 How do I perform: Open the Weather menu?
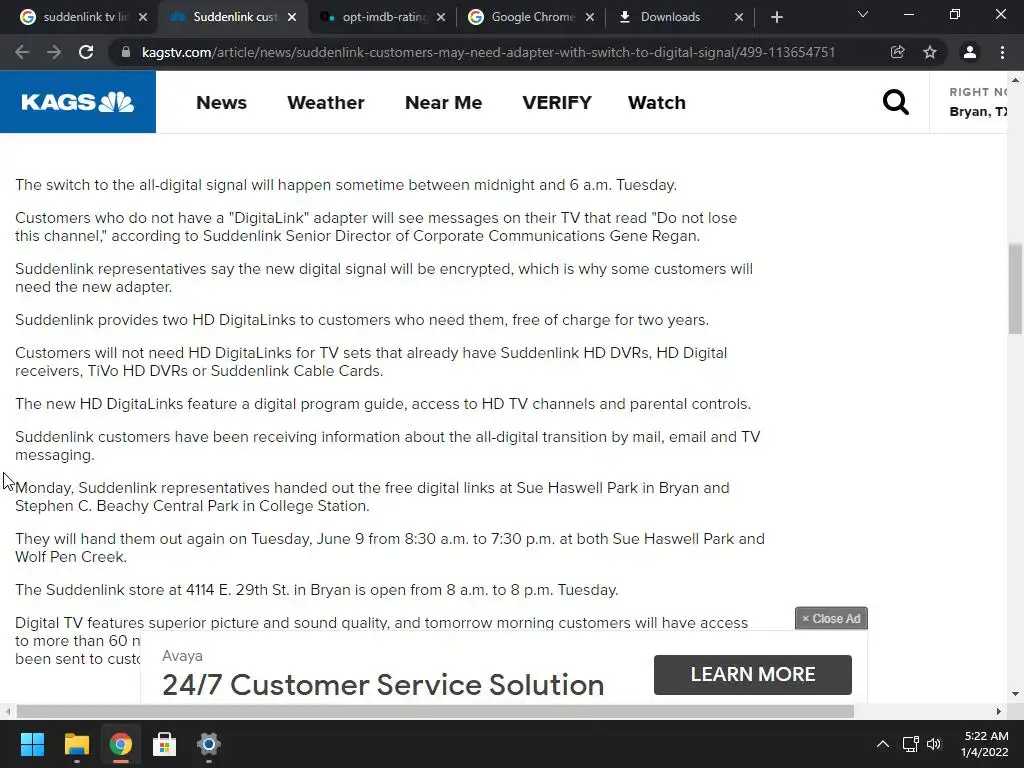[326, 103]
